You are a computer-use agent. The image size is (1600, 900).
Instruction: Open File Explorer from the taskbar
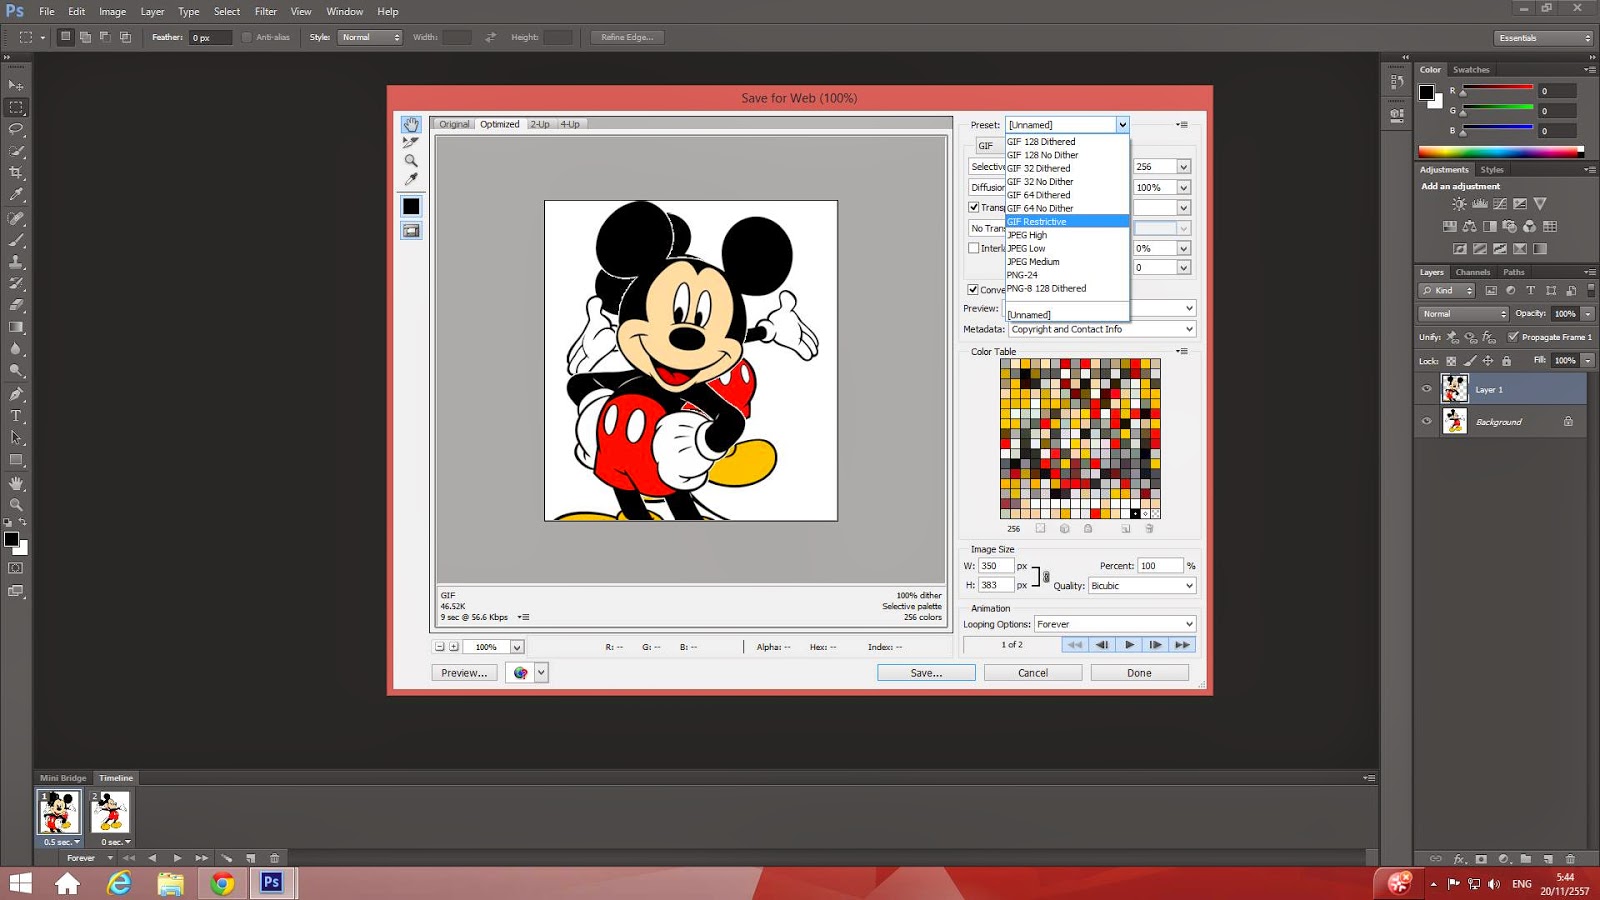point(170,883)
